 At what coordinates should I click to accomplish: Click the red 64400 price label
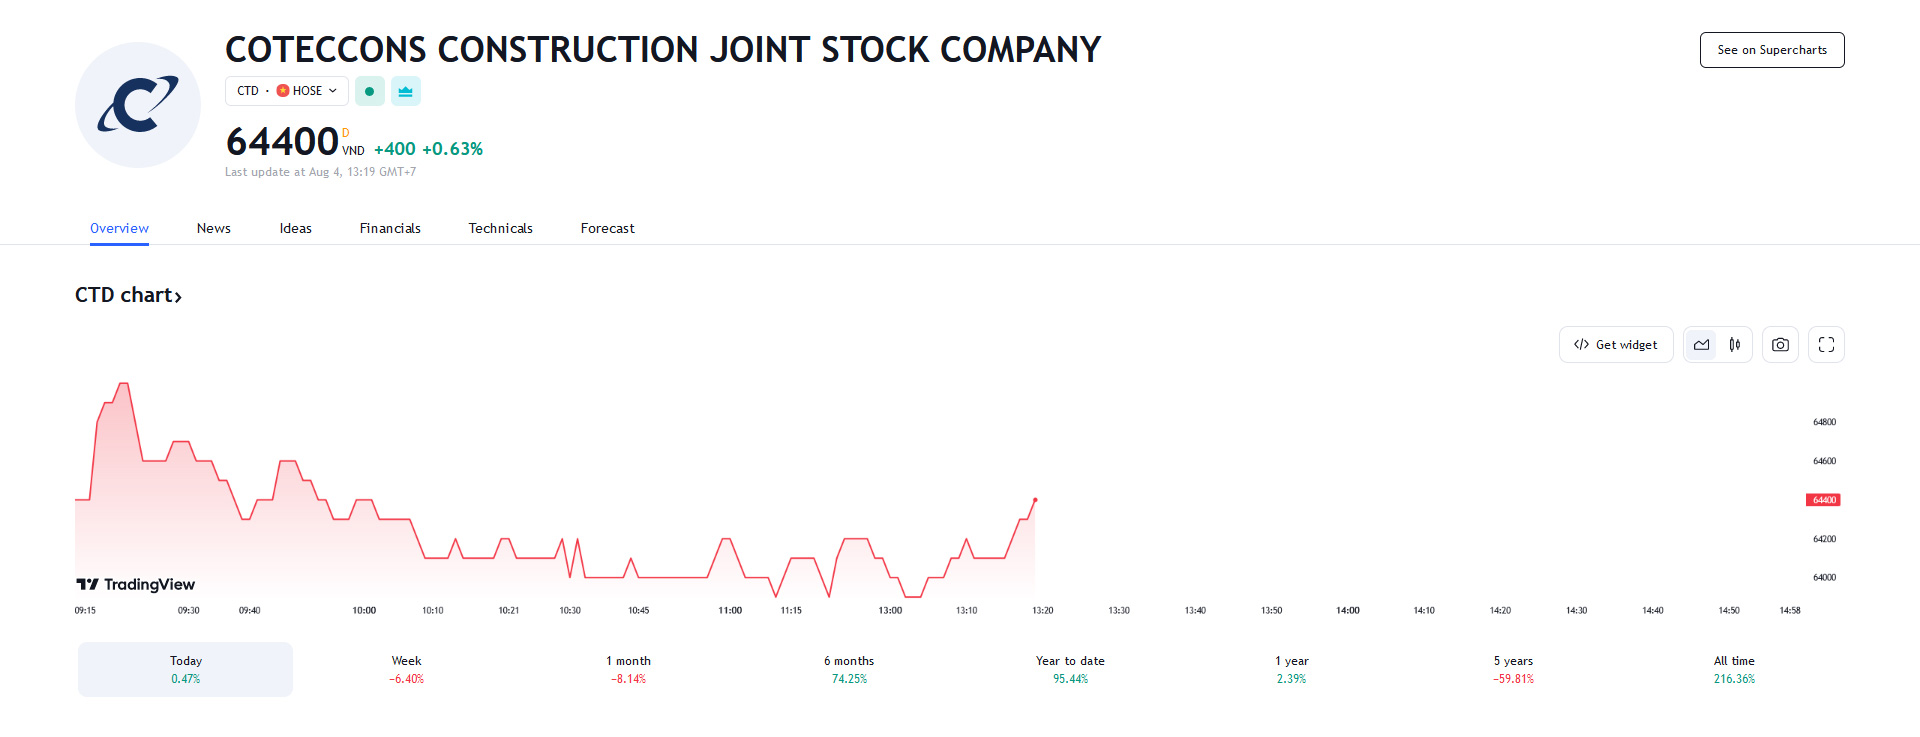(x=1823, y=500)
